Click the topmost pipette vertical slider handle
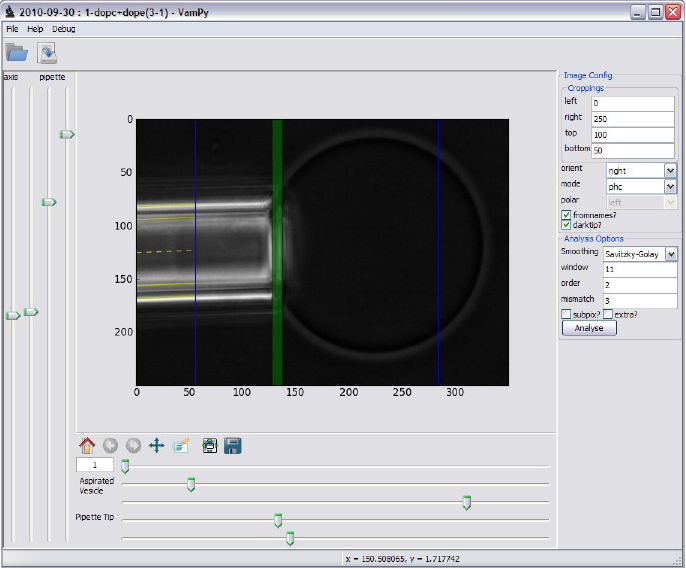This screenshot has height=568, width=686. click(x=67, y=134)
